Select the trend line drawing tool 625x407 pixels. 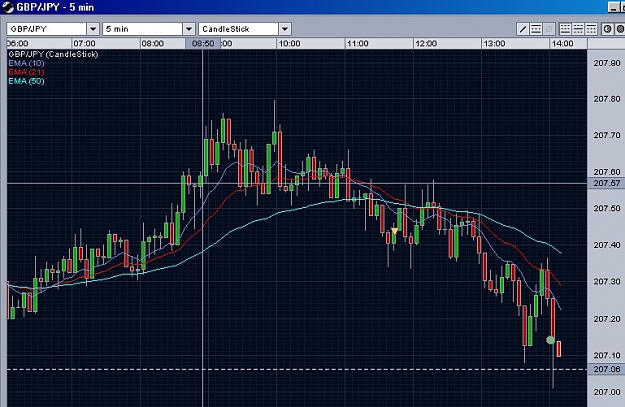click(x=523, y=29)
